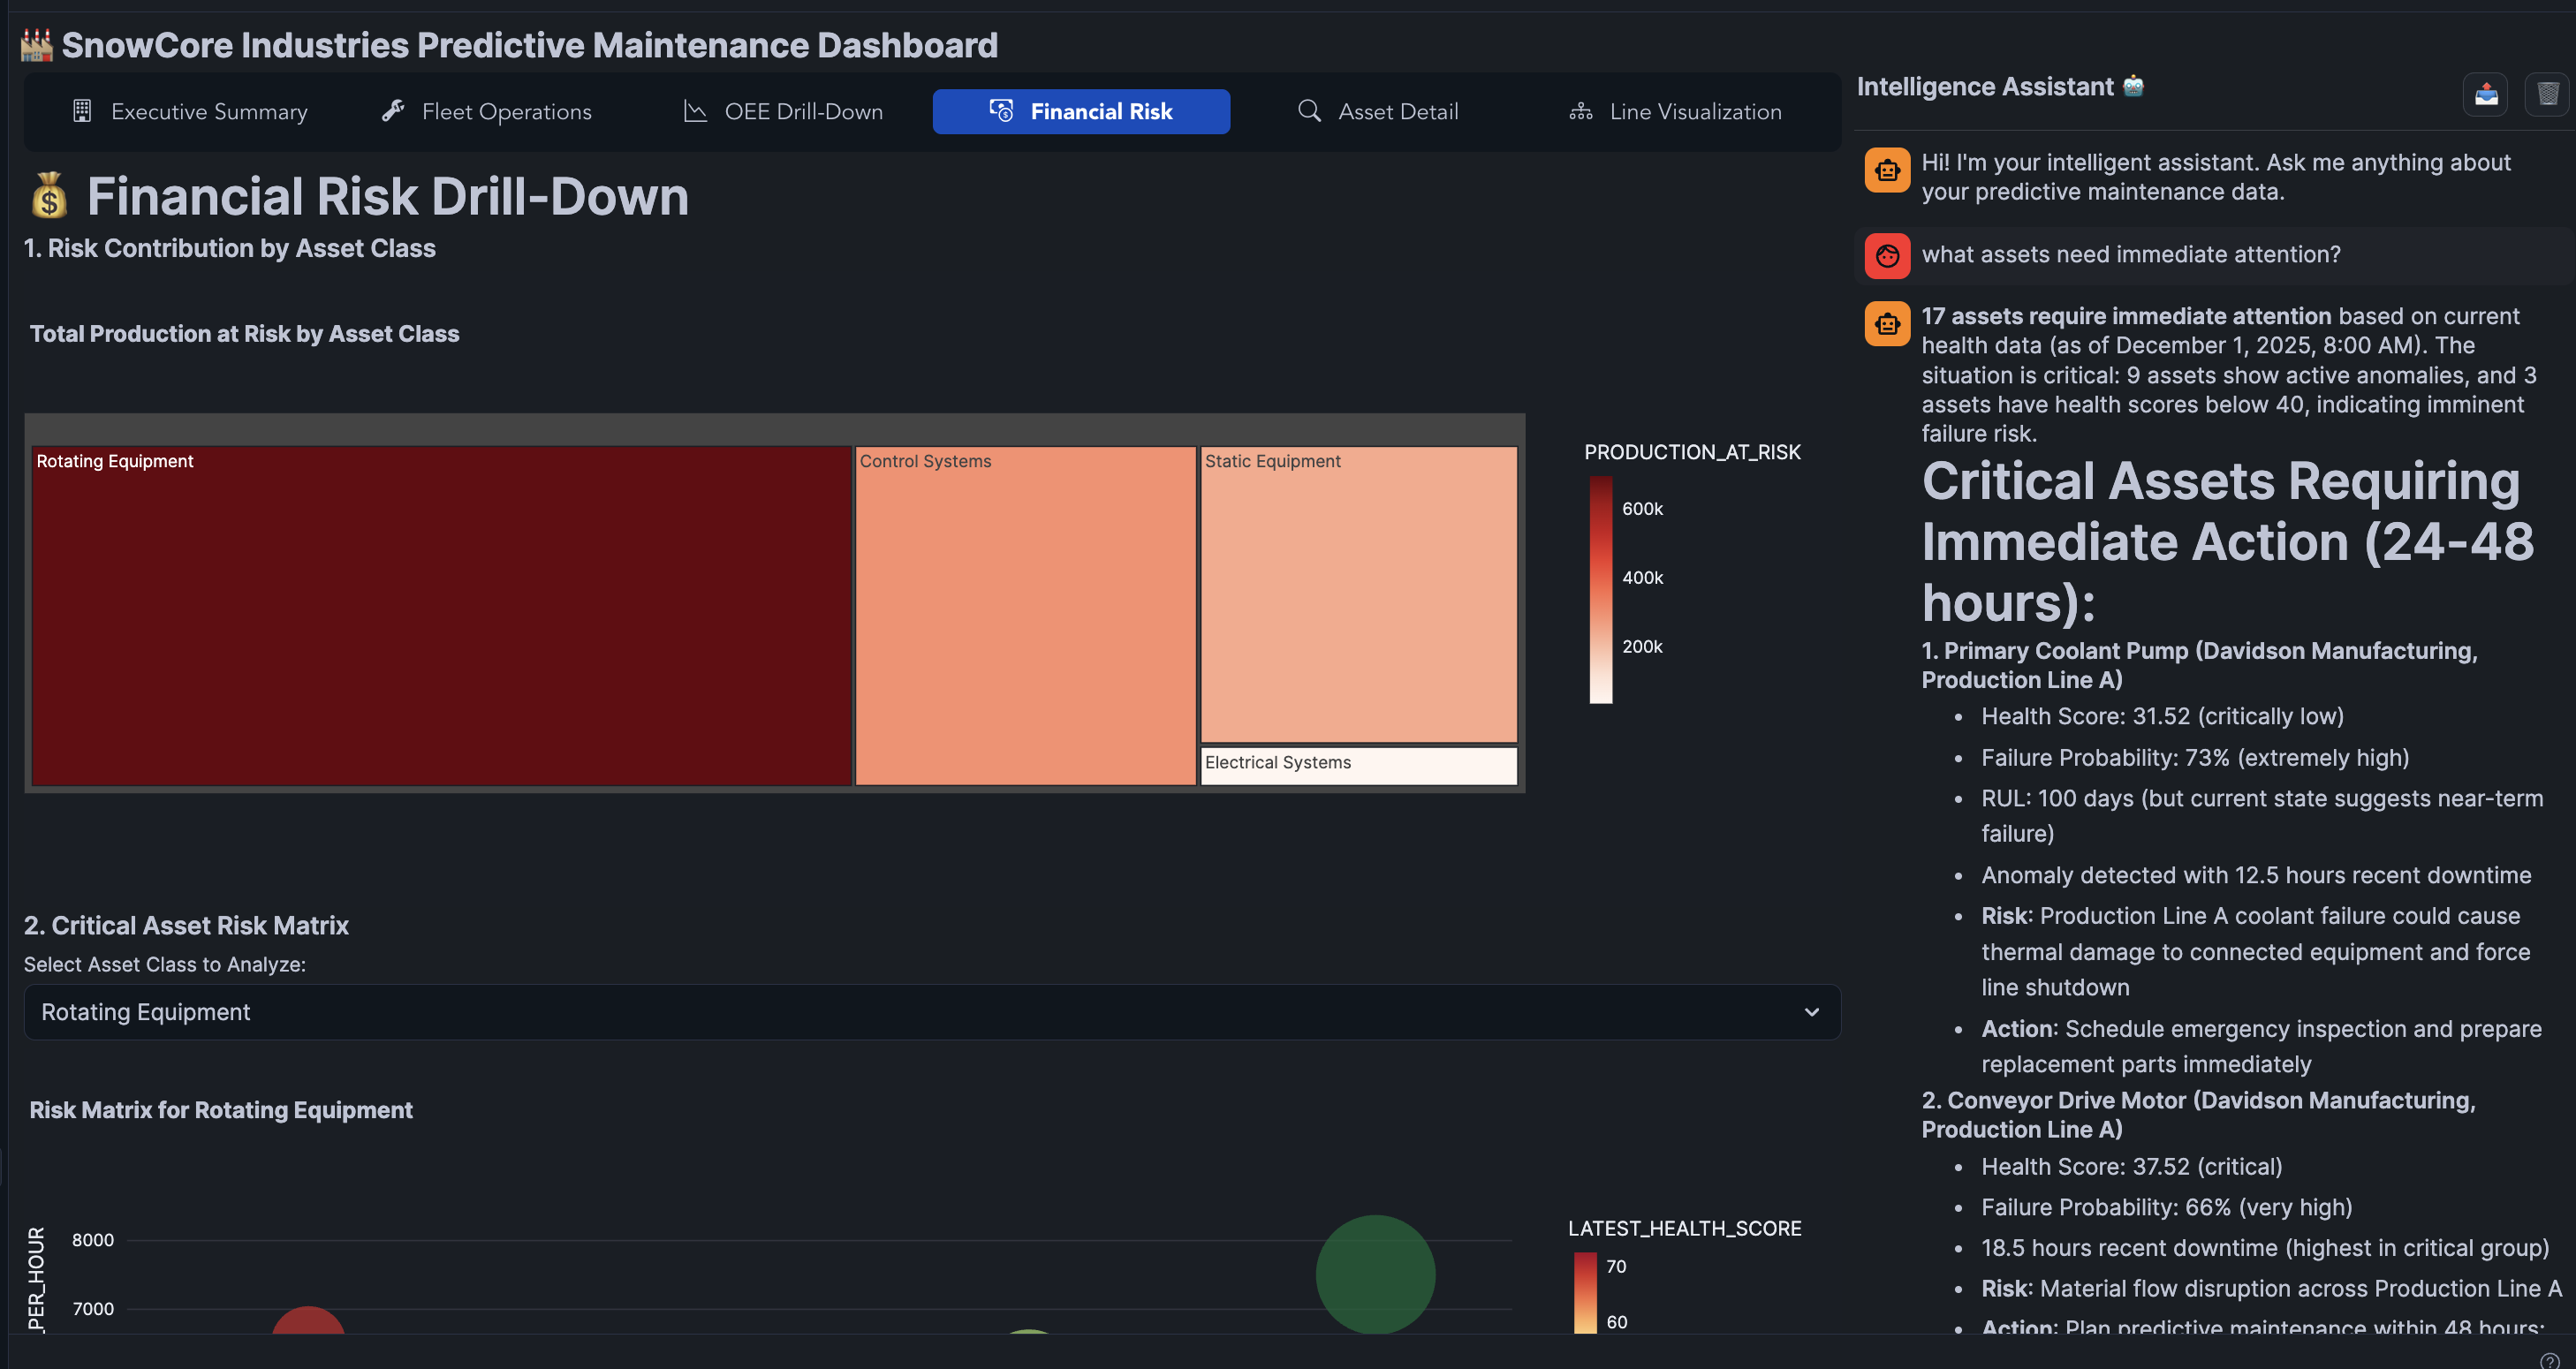Click the PRODUCTION_AT_RISK color scale bar

coord(1600,590)
